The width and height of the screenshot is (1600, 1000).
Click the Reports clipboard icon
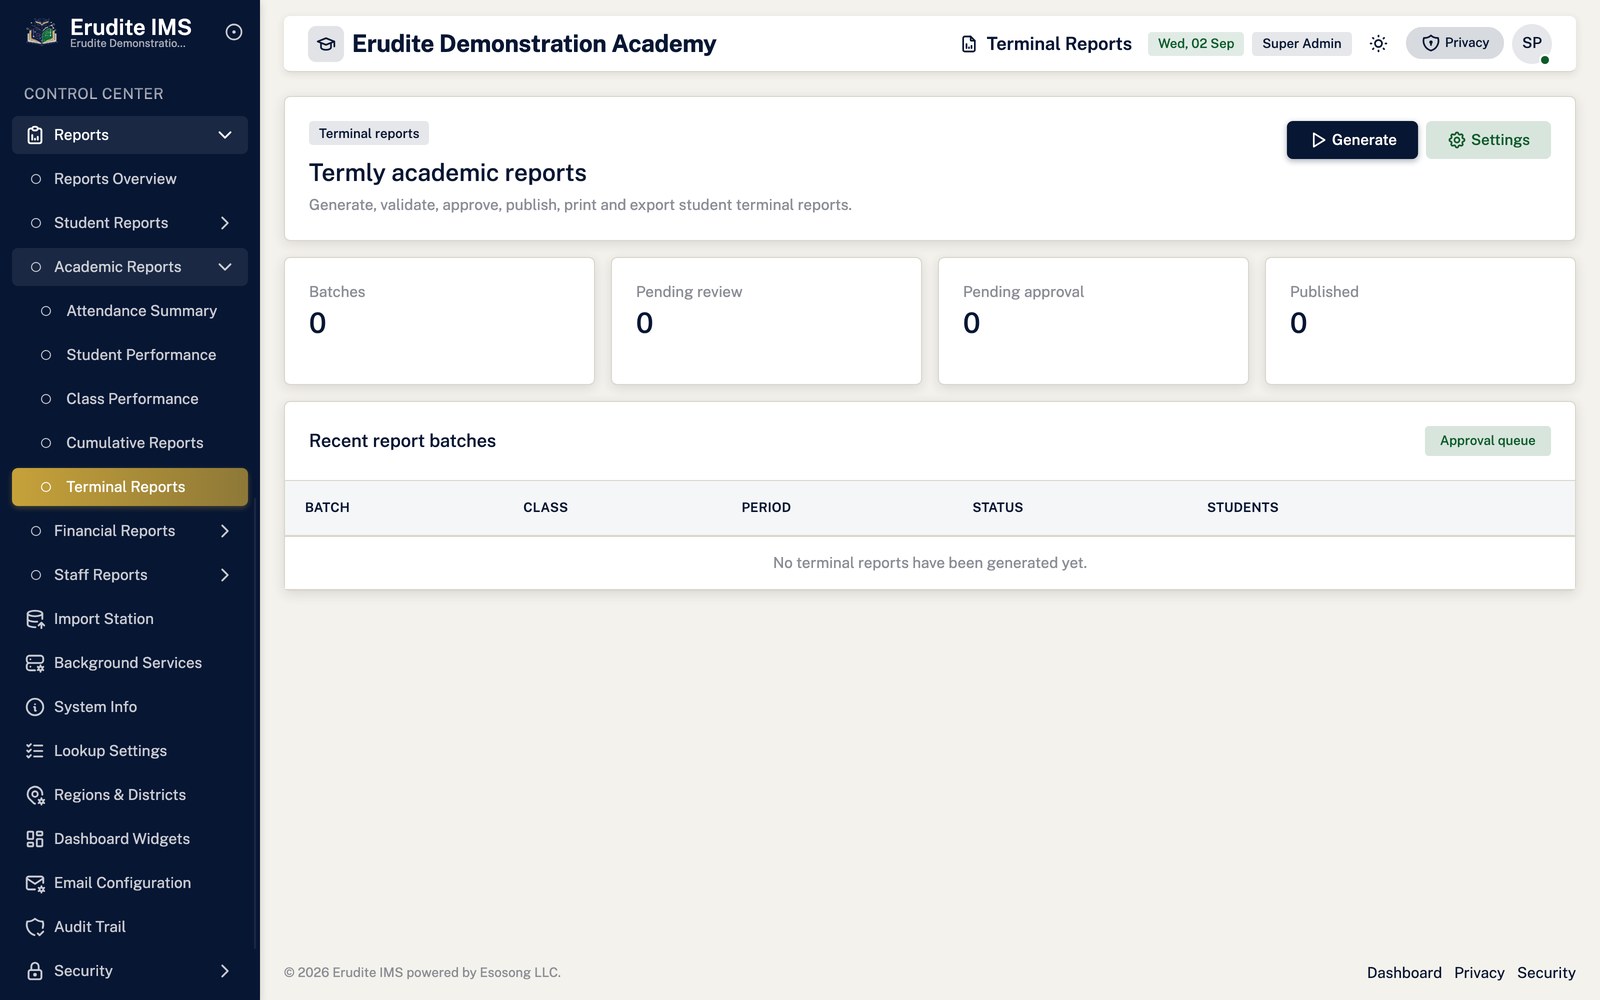click(x=35, y=135)
